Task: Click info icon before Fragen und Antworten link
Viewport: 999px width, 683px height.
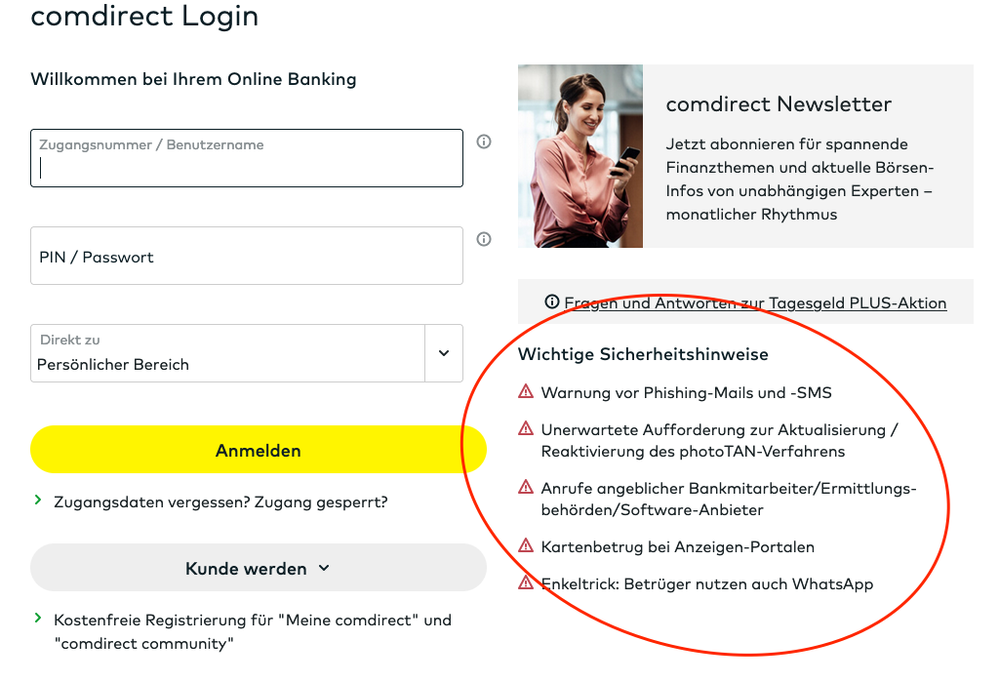Action: coord(552,302)
